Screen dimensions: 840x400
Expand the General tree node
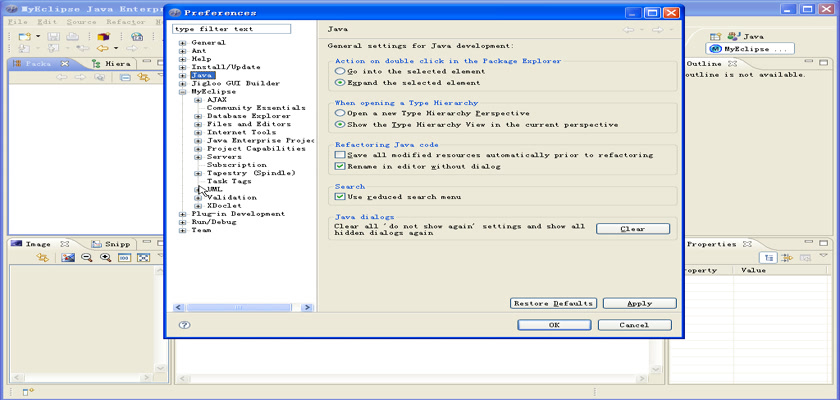coord(183,43)
